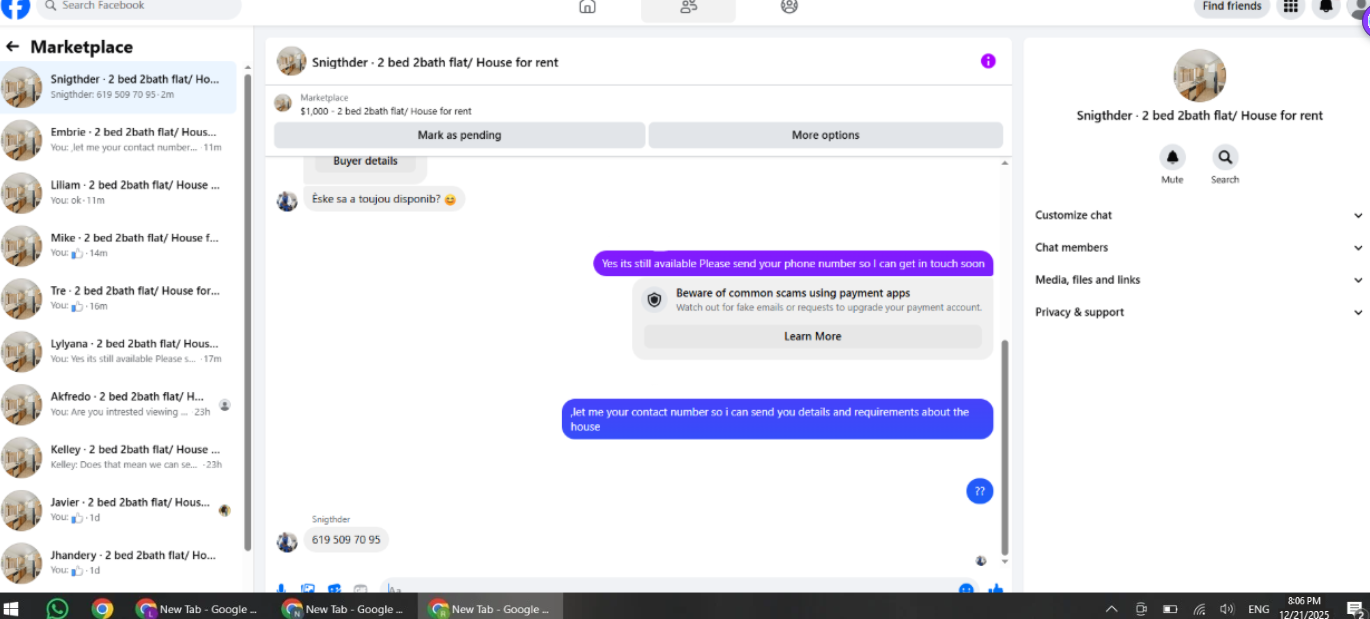Open the Windows Start button
This screenshot has width=1370, height=619.
pos(12,608)
